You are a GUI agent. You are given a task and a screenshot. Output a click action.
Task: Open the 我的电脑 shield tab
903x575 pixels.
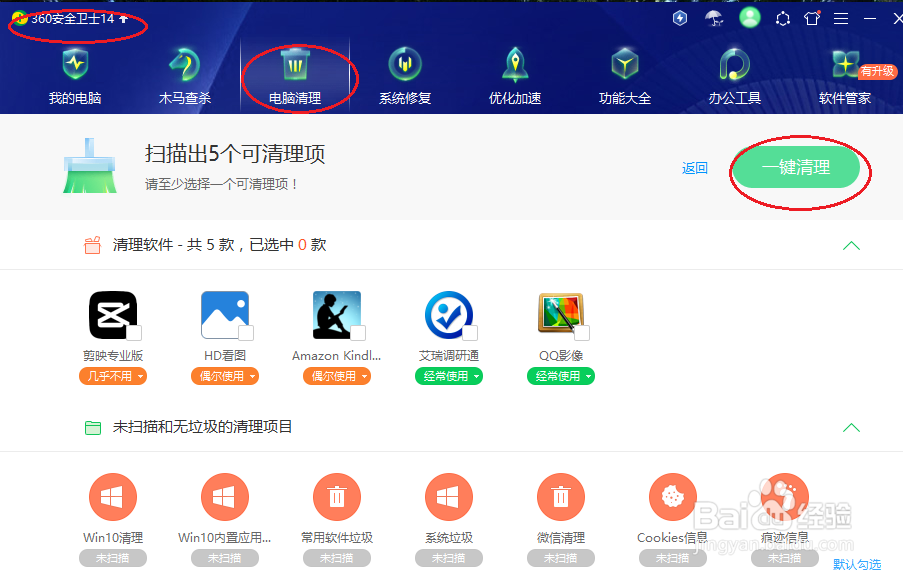(75, 77)
